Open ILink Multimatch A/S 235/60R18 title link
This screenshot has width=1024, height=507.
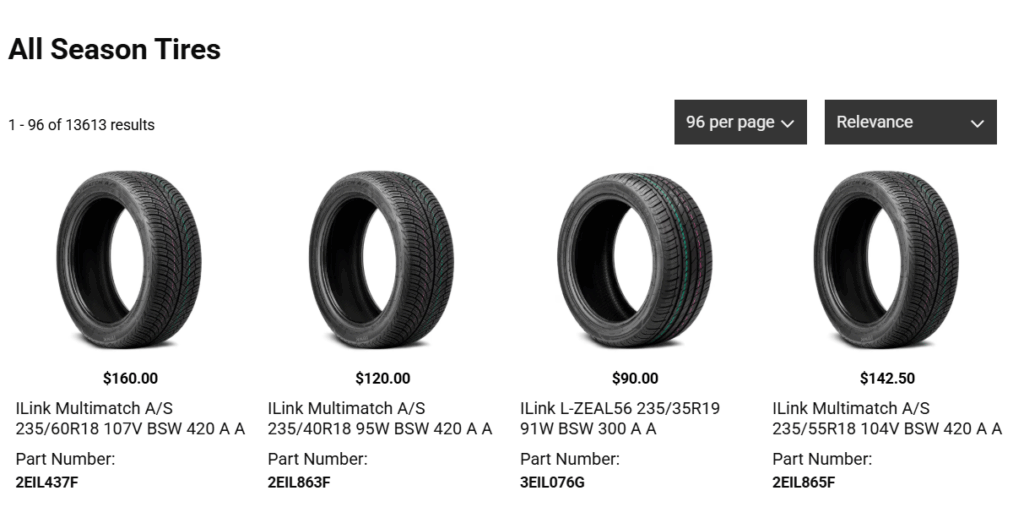[130, 419]
